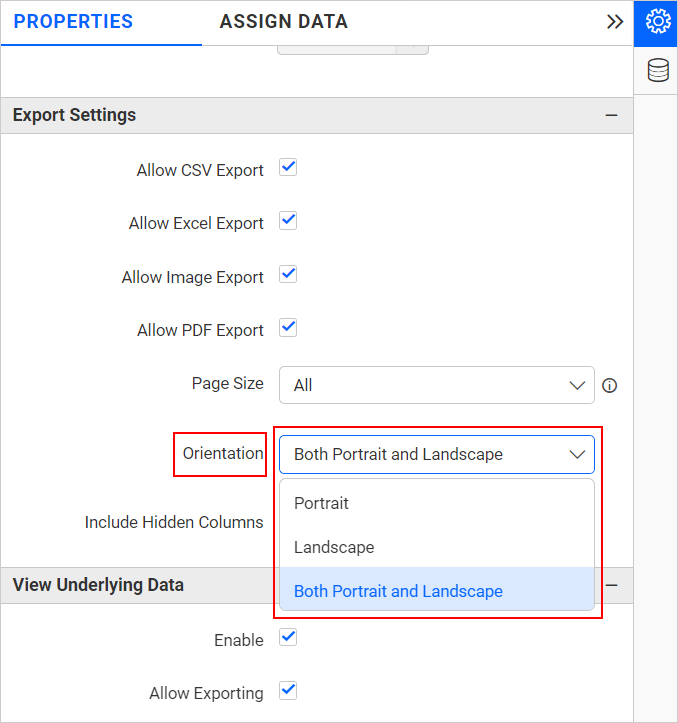Collapse the Export Settings section
This screenshot has height=723, width=678.
[x=611, y=116]
